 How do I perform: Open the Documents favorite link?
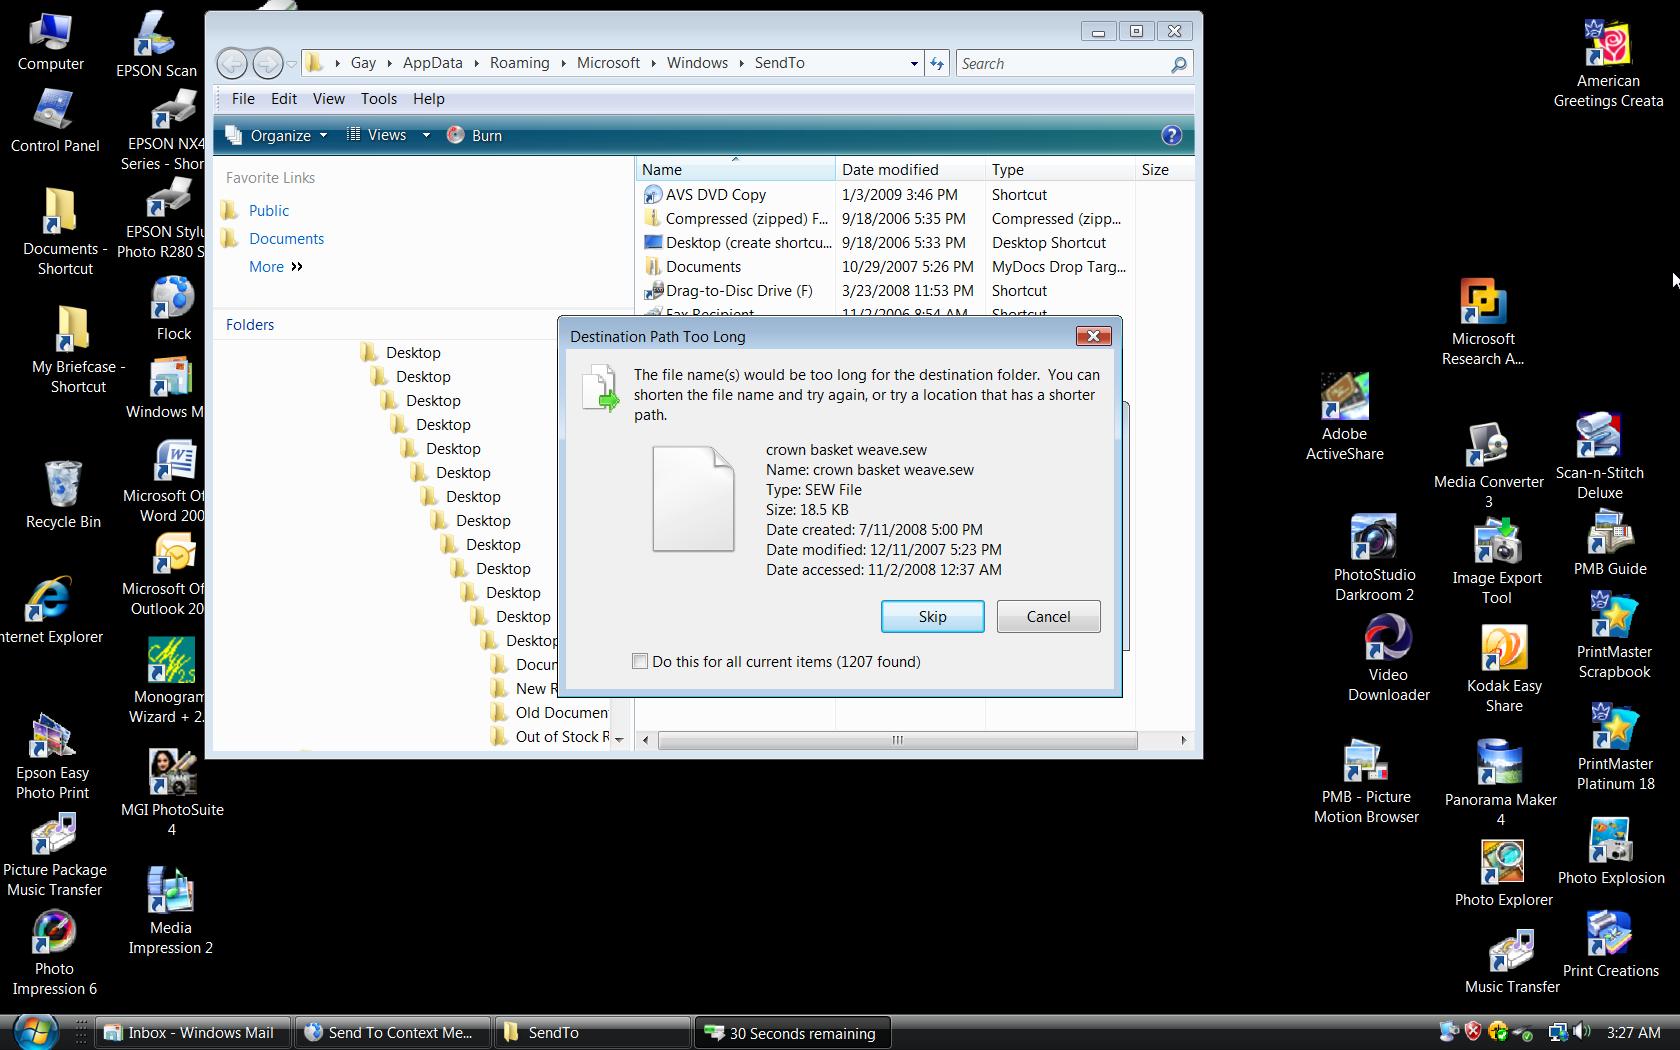pos(286,238)
